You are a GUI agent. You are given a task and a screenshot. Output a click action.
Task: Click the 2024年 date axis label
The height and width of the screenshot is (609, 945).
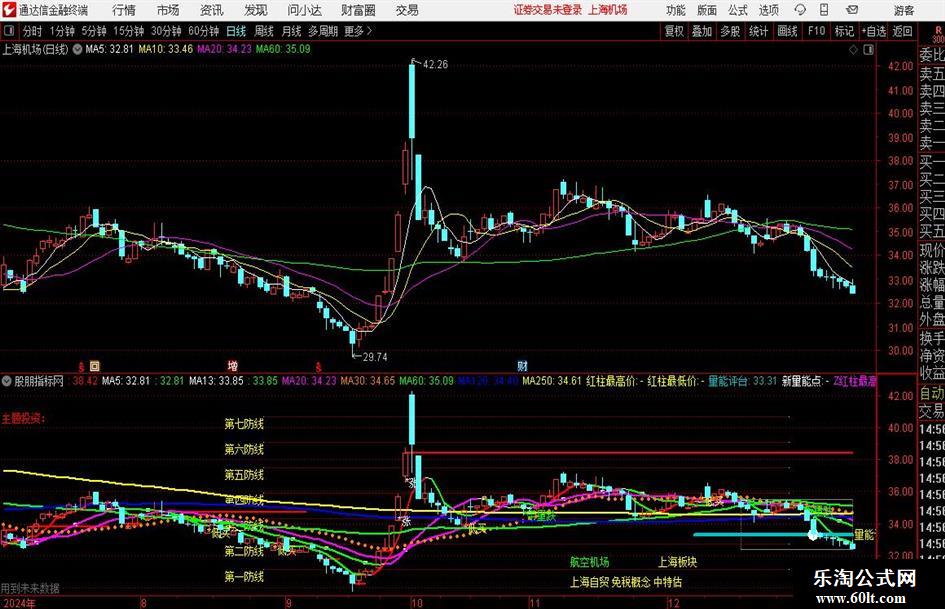click(x=18, y=603)
